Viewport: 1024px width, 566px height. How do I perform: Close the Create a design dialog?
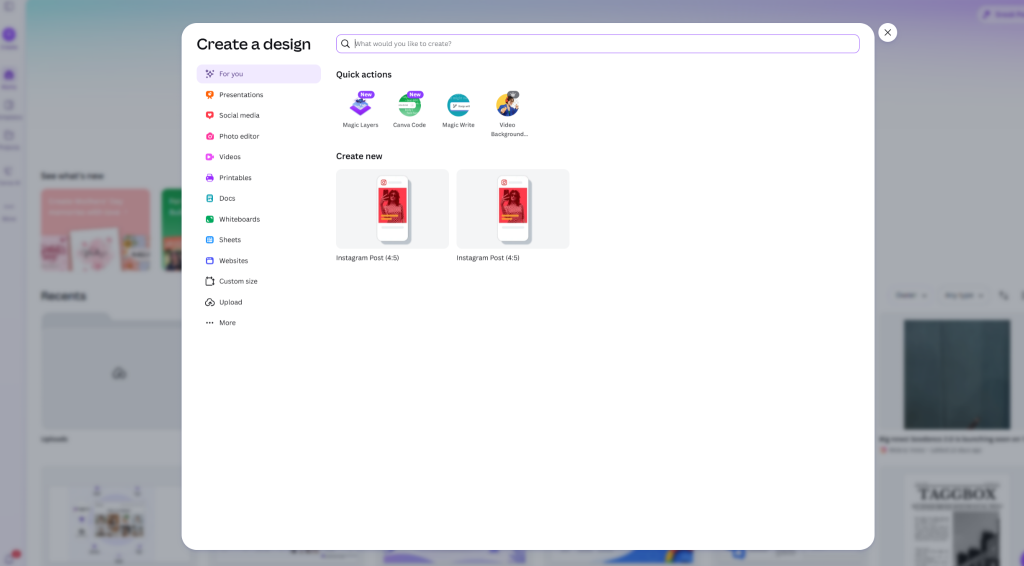click(888, 33)
